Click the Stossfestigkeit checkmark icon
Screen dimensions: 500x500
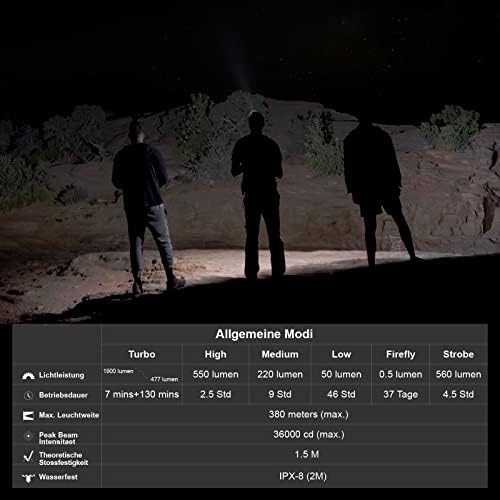click(x=29, y=456)
